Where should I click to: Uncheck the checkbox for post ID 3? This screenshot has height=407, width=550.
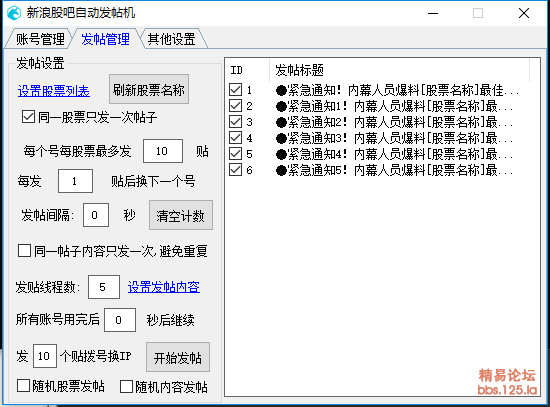tap(235, 121)
